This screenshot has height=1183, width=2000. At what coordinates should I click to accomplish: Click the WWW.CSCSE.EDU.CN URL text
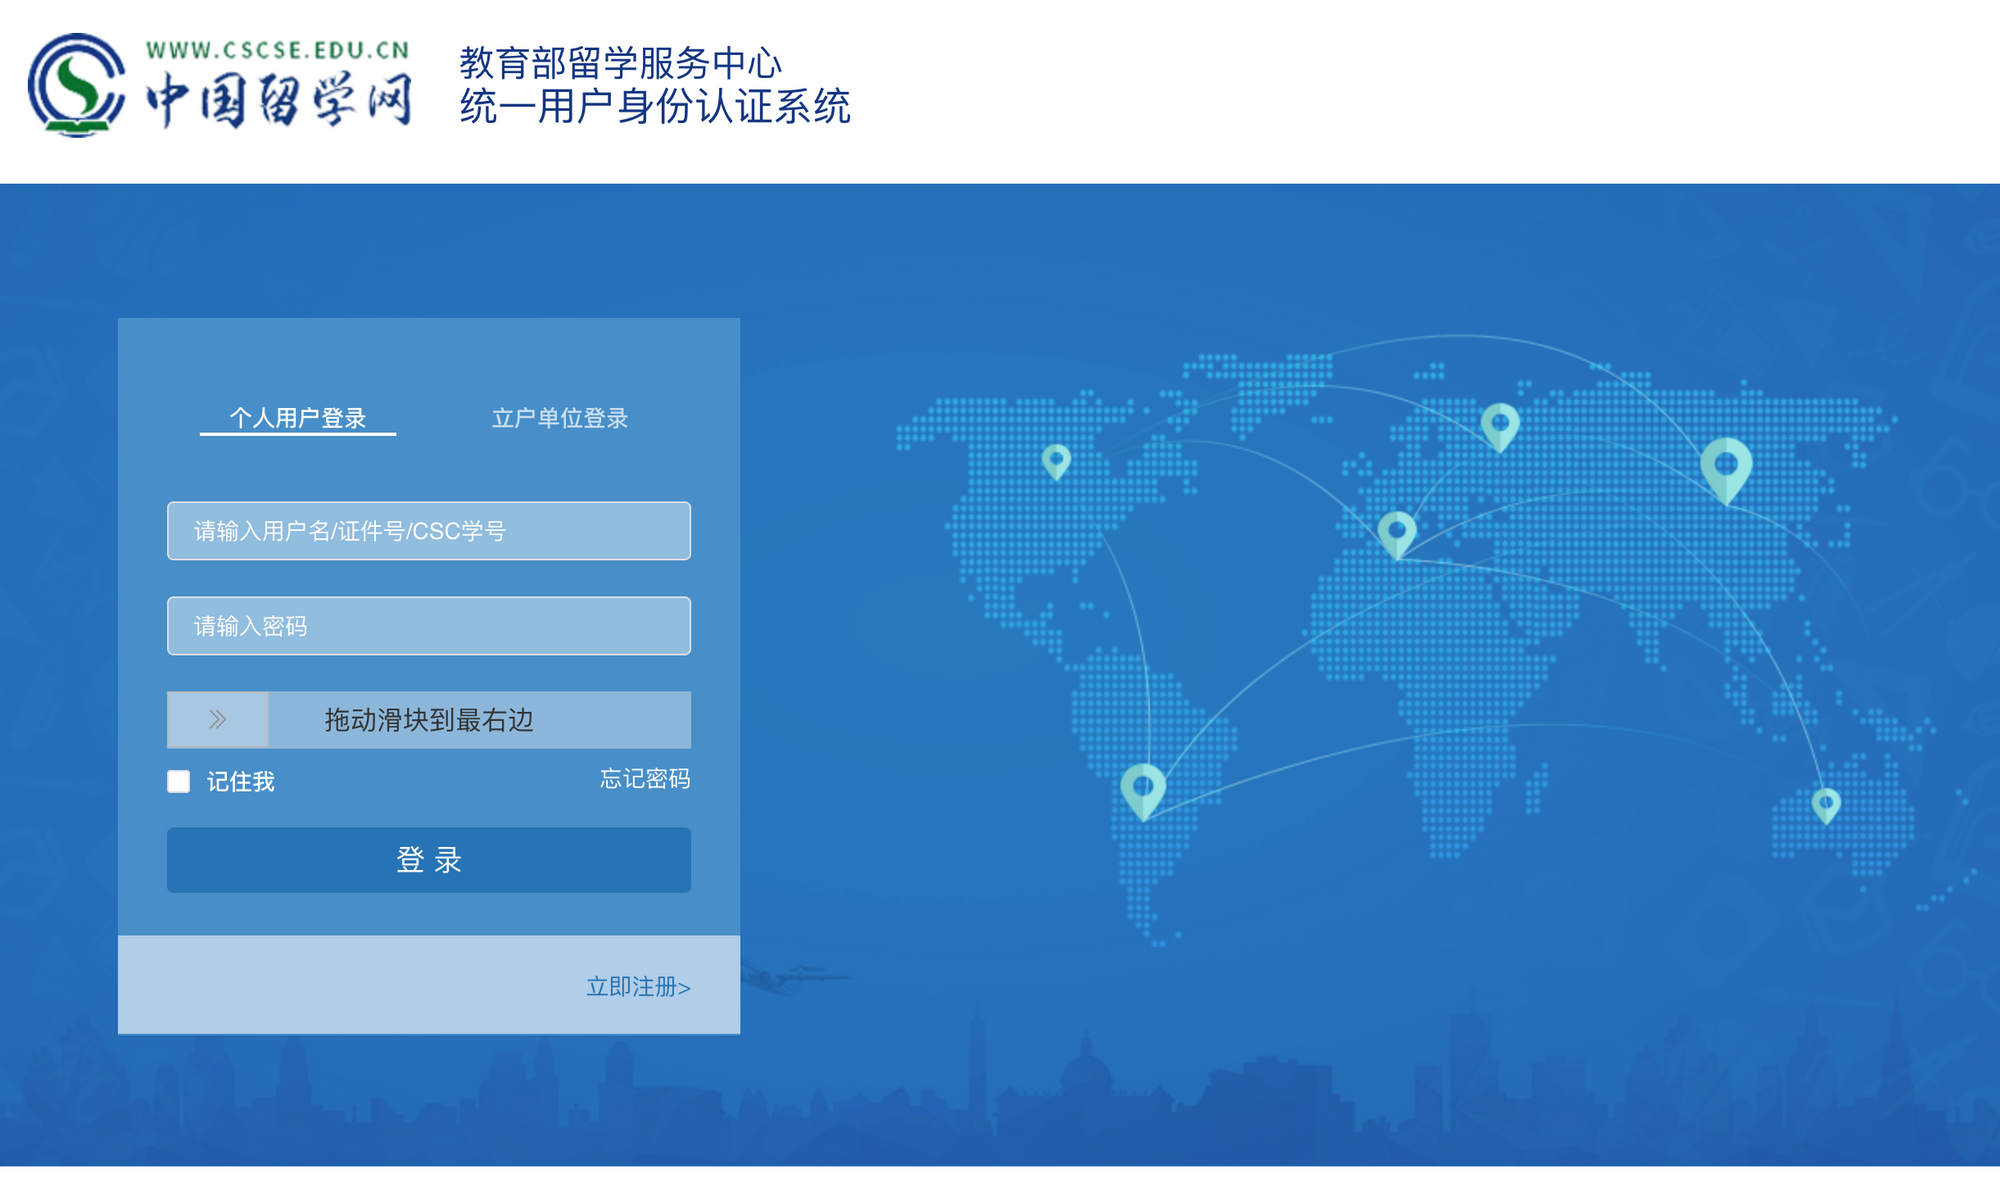pyautogui.click(x=278, y=50)
